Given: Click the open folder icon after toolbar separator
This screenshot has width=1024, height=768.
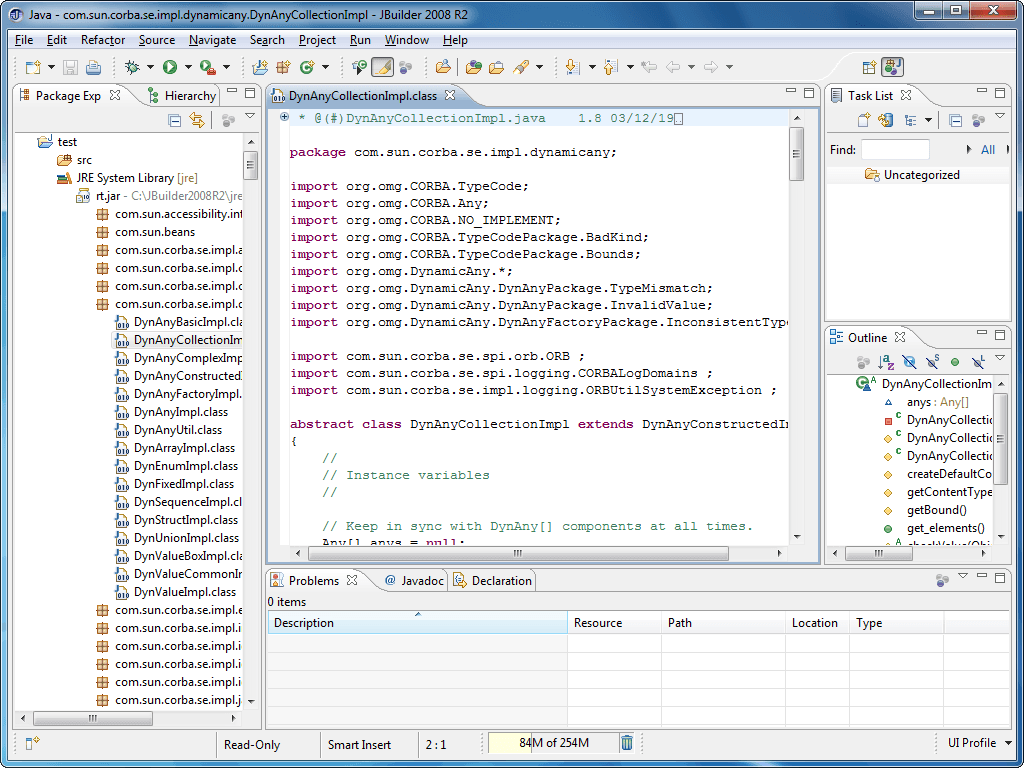Looking at the screenshot, I should [496, 67].
